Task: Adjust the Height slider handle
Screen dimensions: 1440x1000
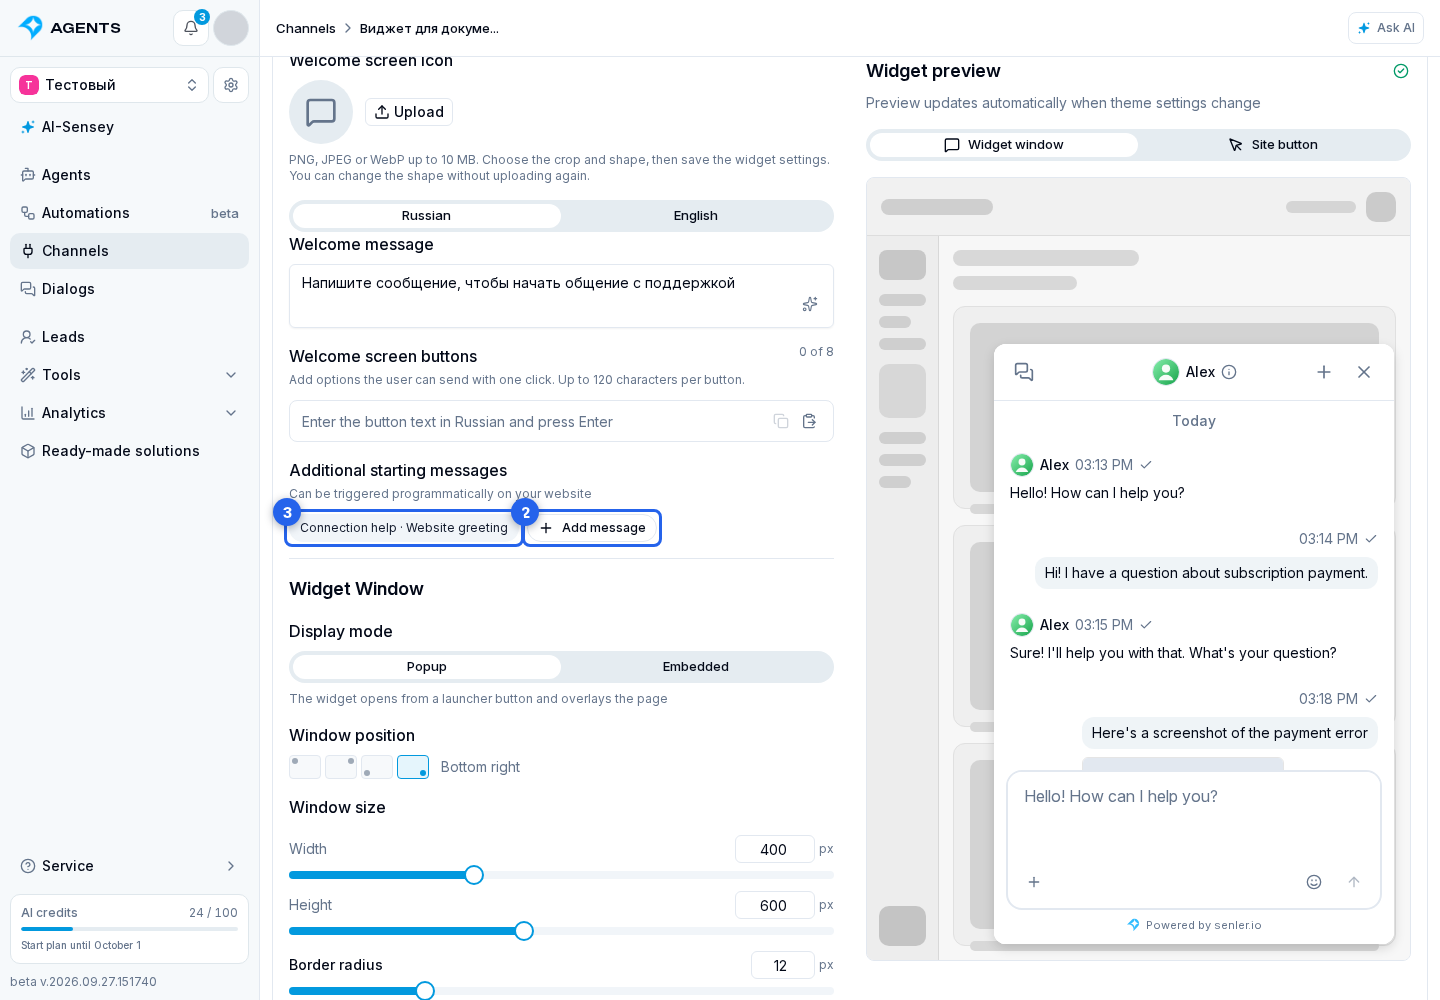Action: point(524,931)
